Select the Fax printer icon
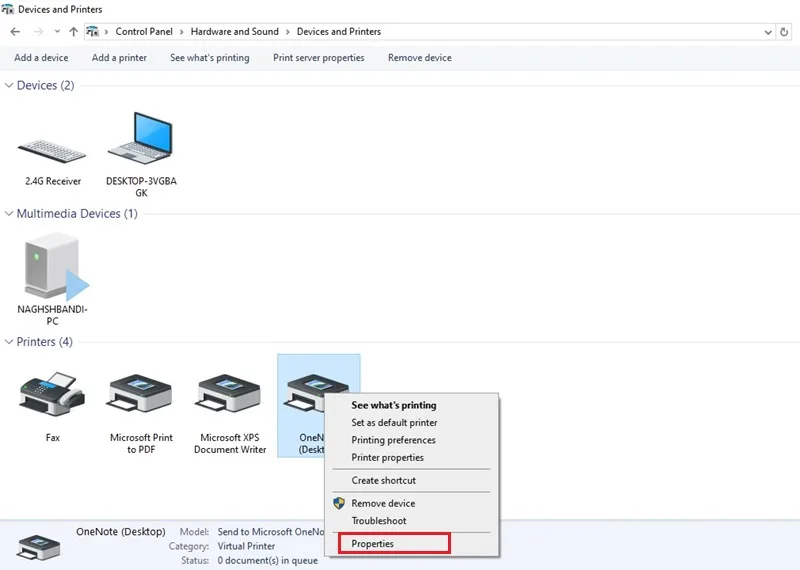 pos(52,393)
